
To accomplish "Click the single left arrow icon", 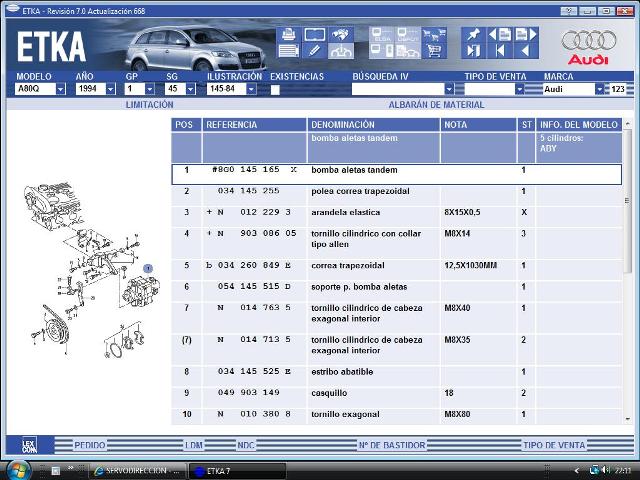I will pos(526,51).
